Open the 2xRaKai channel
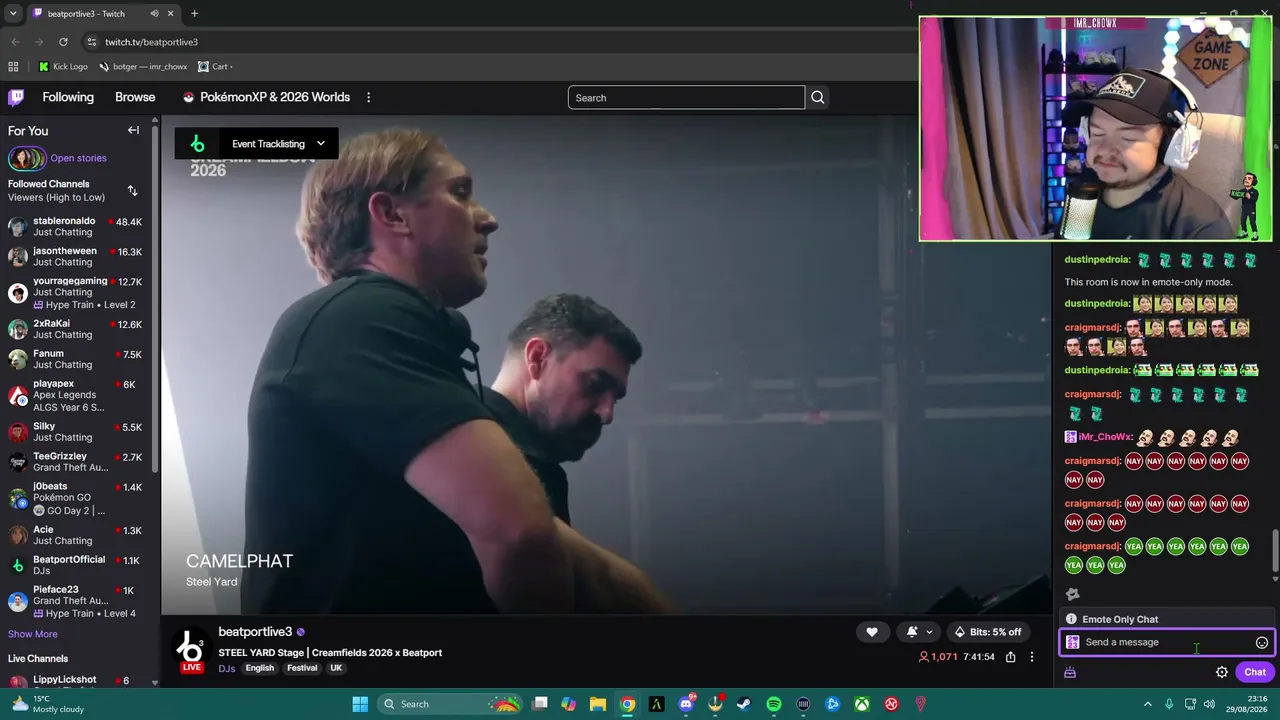The height and width of the screenshot is (720, 1280). coord(76,329)
